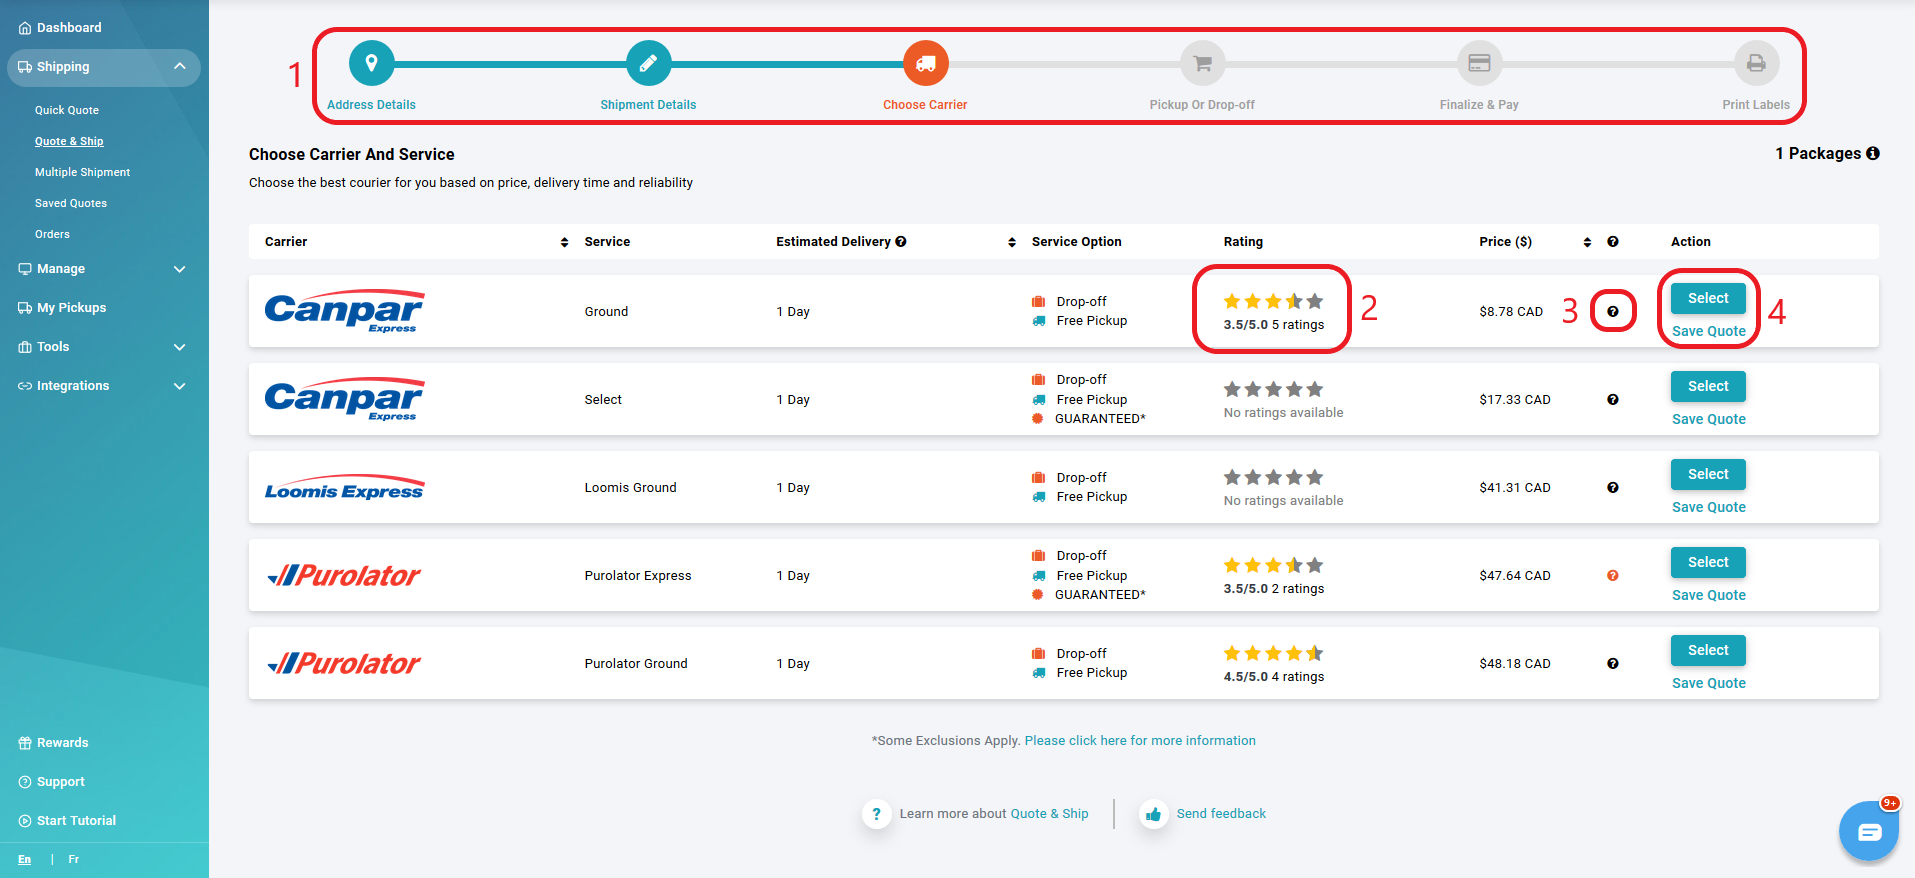Click the star rating for Canpar Ground
Viewport: 1915px width, 878px height.
(x=1273, y=301)
